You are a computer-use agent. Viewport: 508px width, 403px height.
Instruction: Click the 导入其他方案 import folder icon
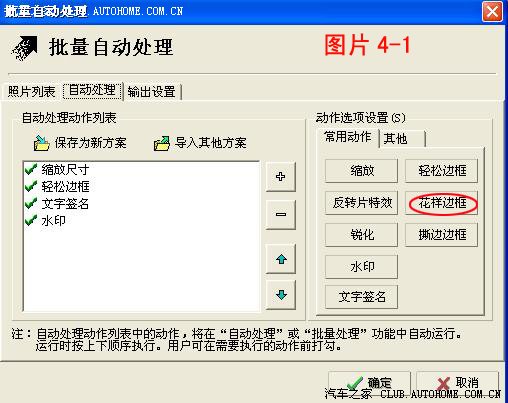tap(162, 144)
